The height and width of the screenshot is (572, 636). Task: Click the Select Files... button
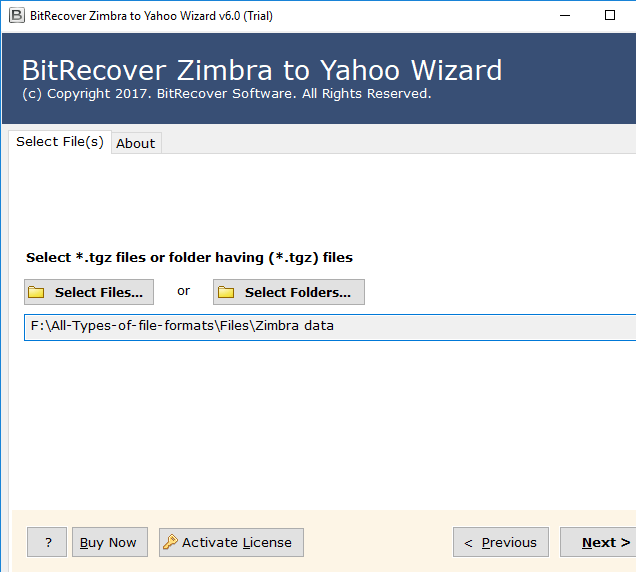pyautogui.click(x=89, y=292)
